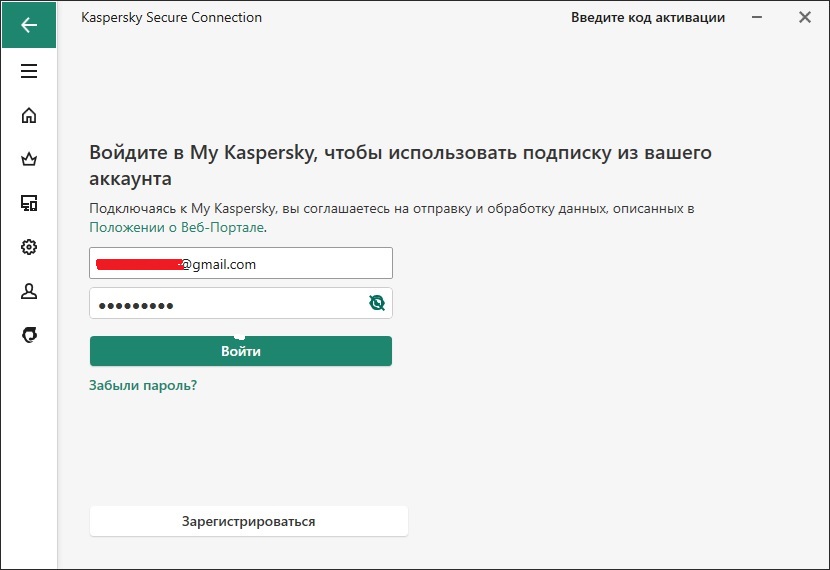Minimize the Kaspersky window

757,17
